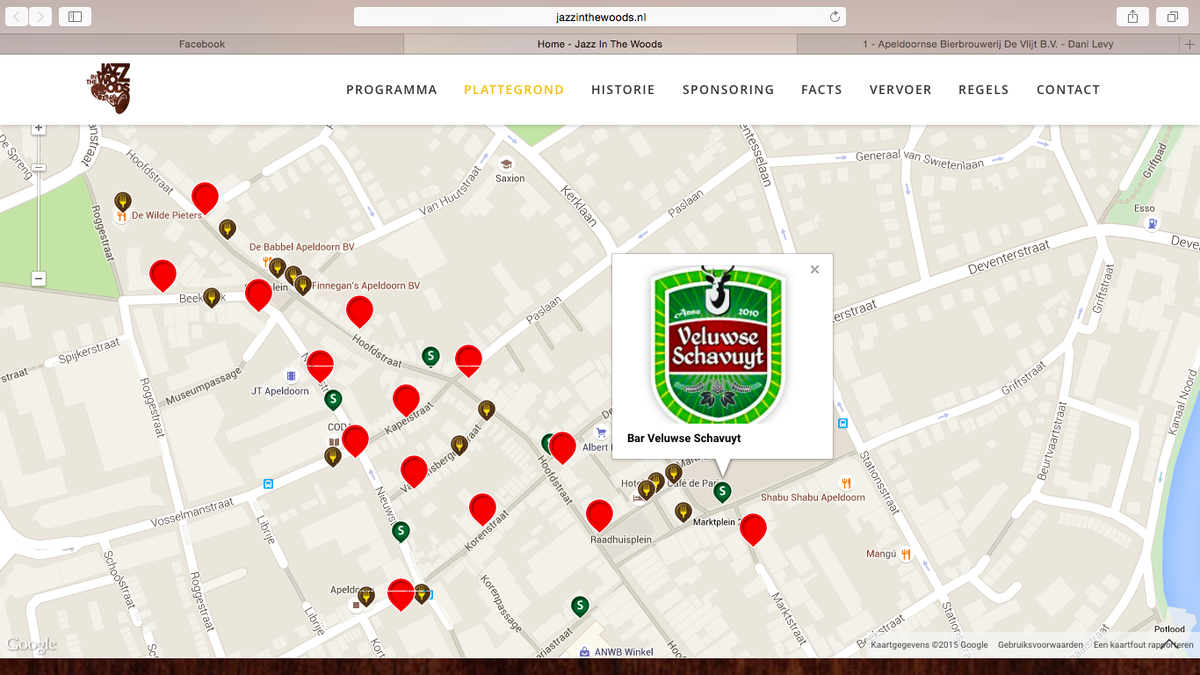The image size is (1200, 675).
Task: Click the green S marker below the popup
Action: (722, 491)
